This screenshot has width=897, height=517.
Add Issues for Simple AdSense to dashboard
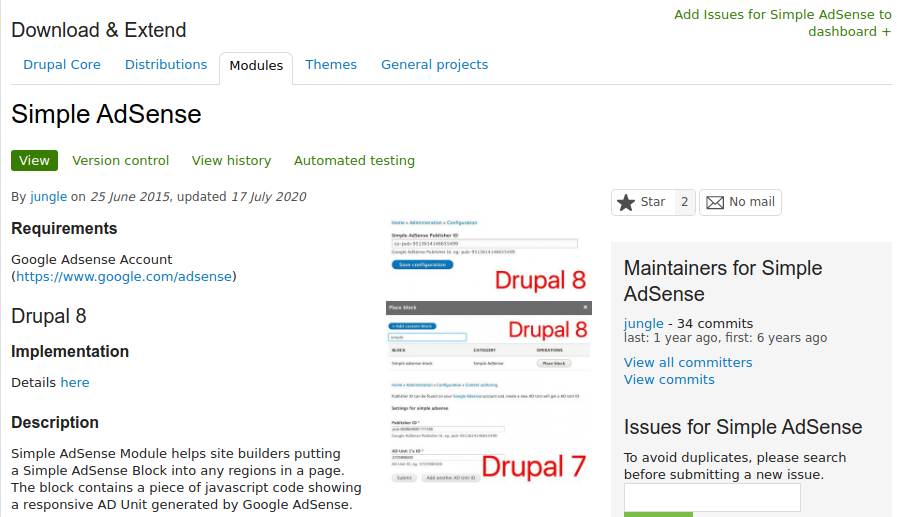[x=783, y=23]
